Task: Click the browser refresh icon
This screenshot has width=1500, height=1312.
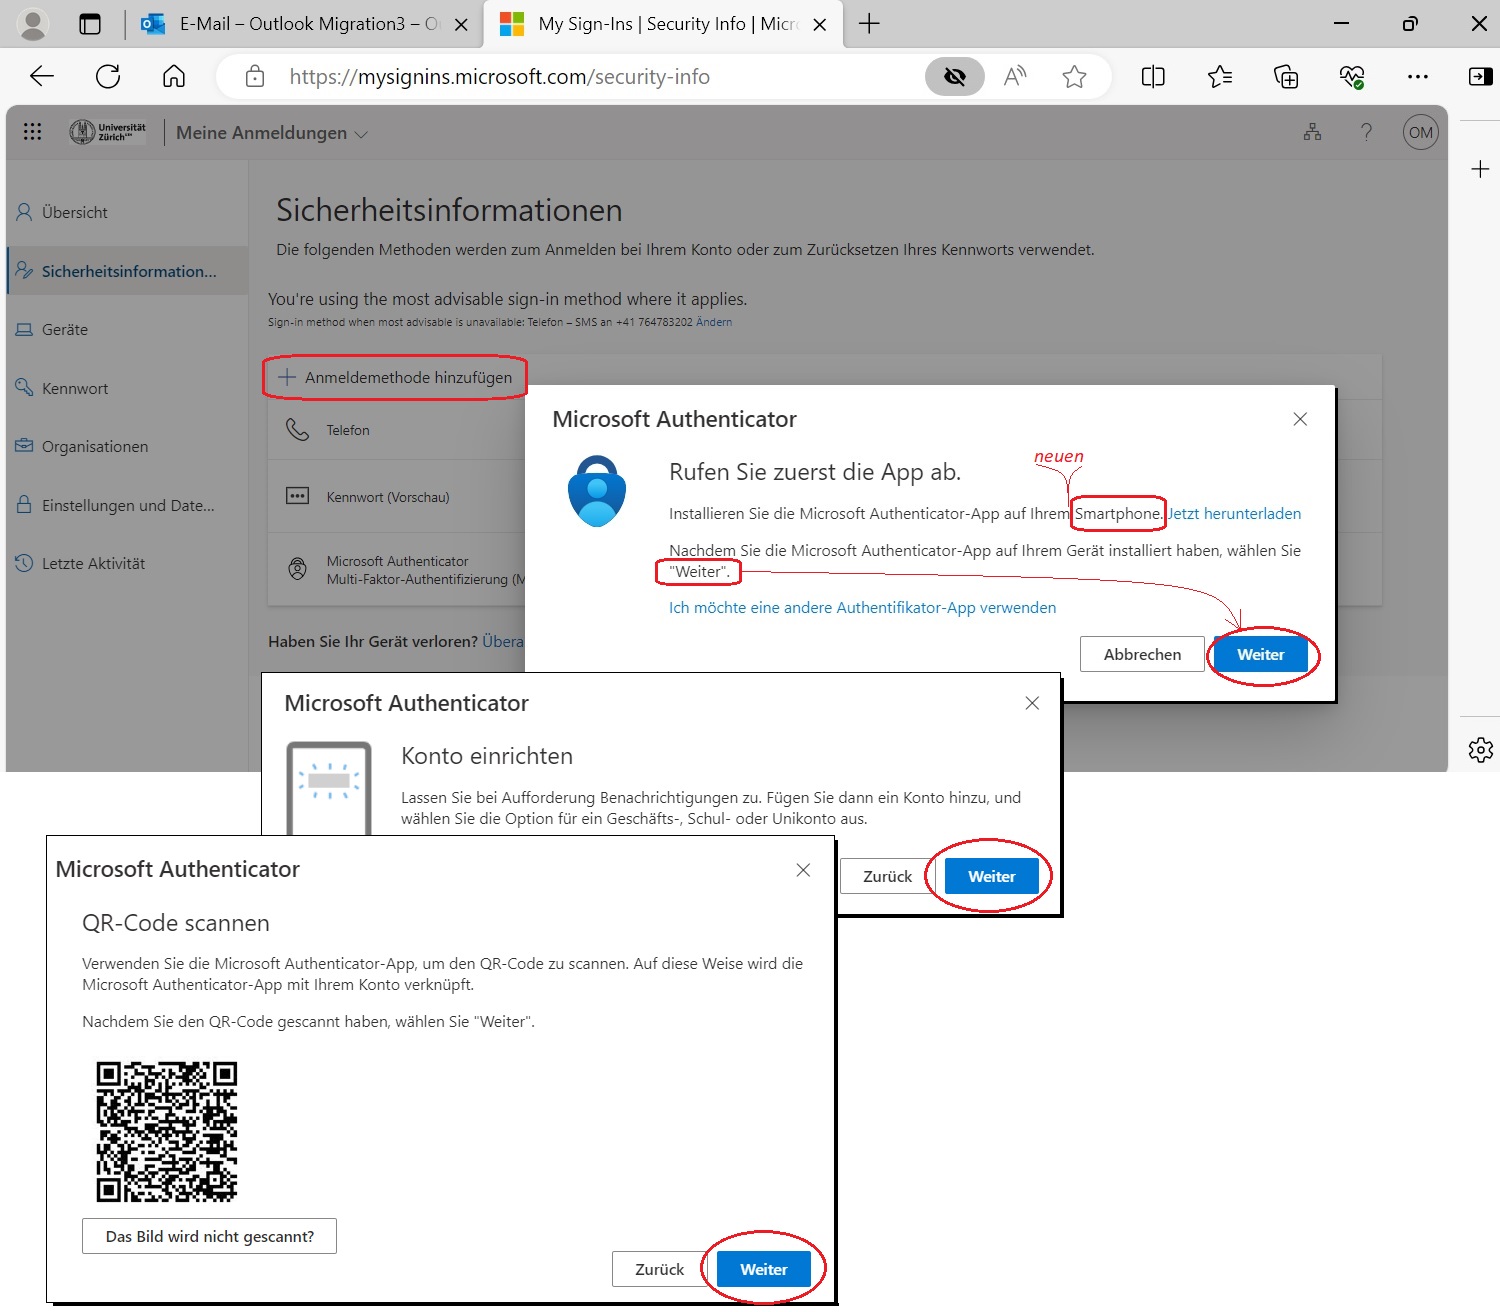Action: click(x=108, y=77)
